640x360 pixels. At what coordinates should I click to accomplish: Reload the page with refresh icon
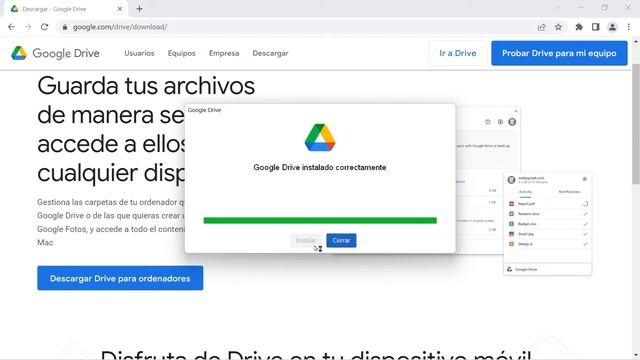tap(44, 27)
